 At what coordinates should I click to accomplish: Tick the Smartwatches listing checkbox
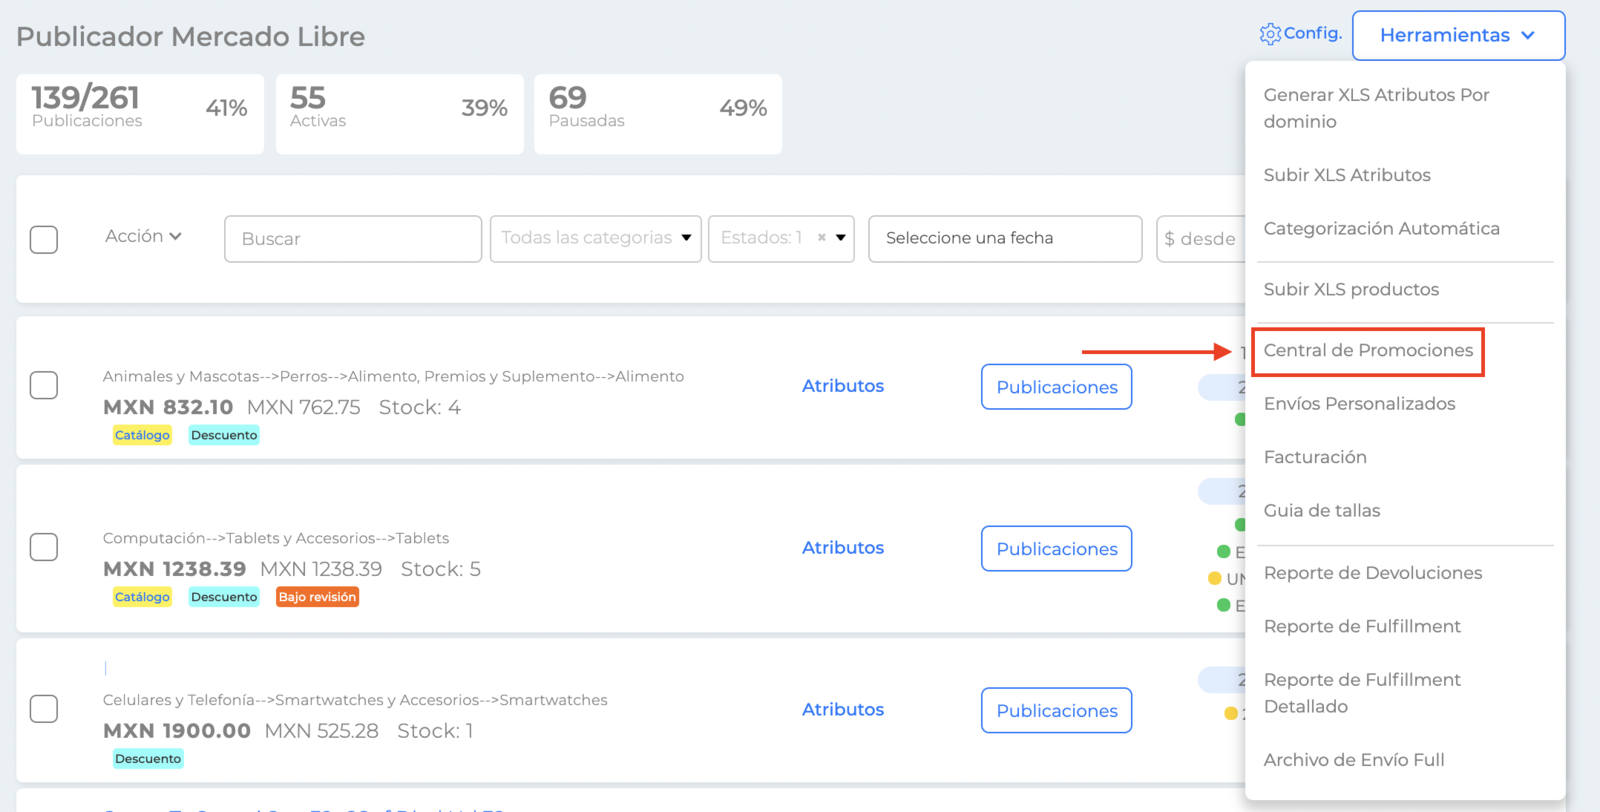44,709
